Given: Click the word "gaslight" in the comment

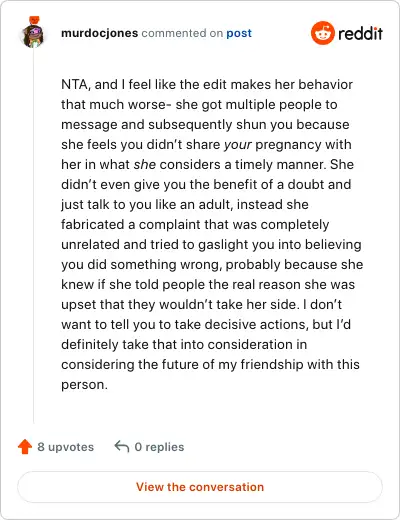Looking at the screenshot, I should 223,245.
